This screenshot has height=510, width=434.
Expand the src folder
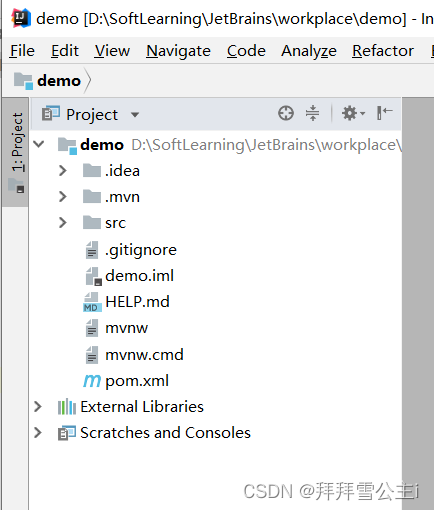tap(63, 223)
